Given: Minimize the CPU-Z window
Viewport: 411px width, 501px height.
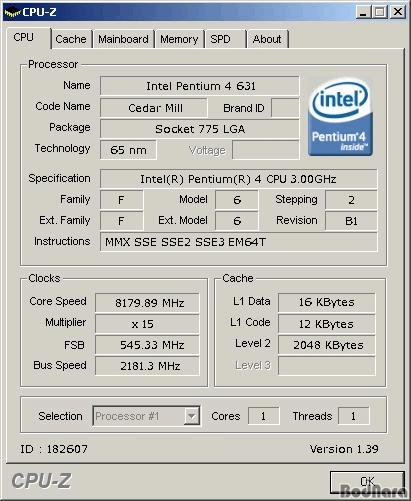Looking at the screenshot, I should click(x=363, y=12).
